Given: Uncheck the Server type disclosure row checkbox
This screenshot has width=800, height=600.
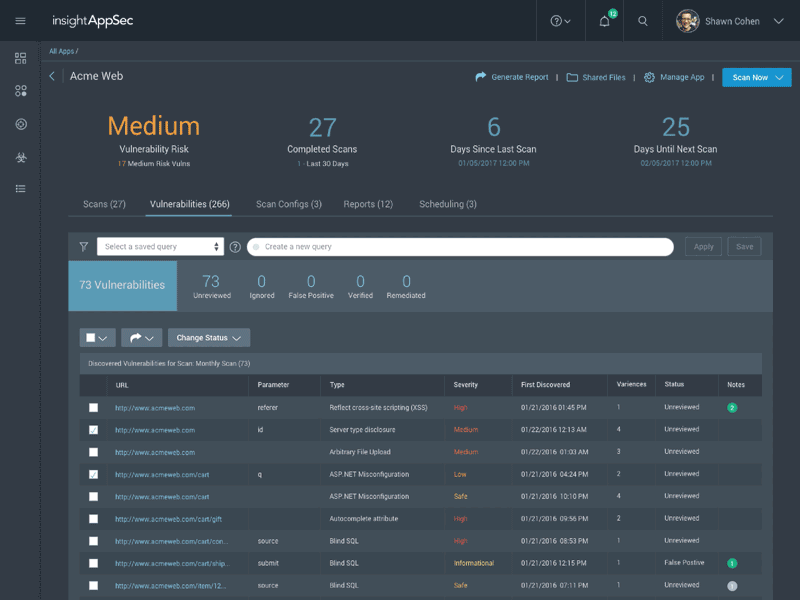Looking at the screenshot, I should [93, 429].
